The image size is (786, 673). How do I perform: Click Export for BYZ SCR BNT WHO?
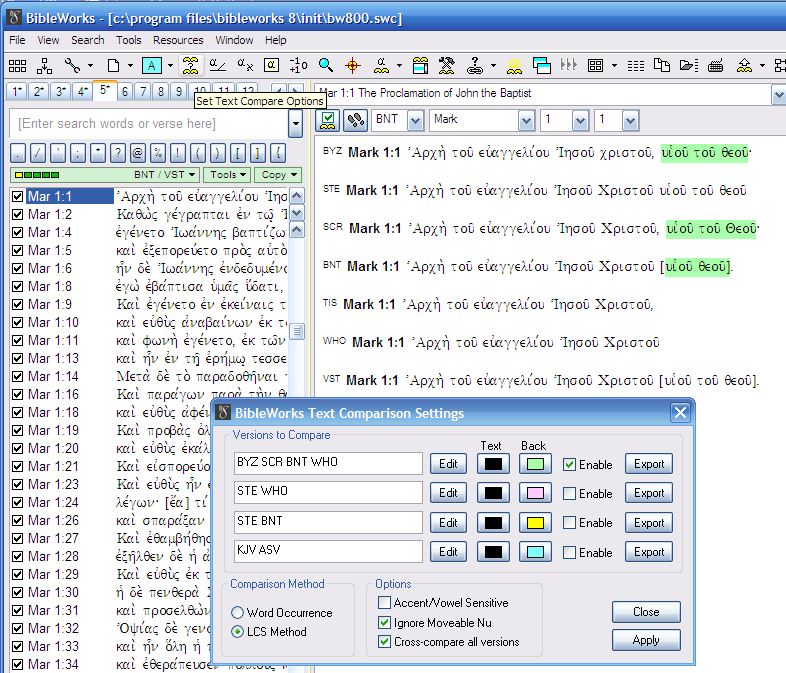pyautogui.click(x=648, y=464)
